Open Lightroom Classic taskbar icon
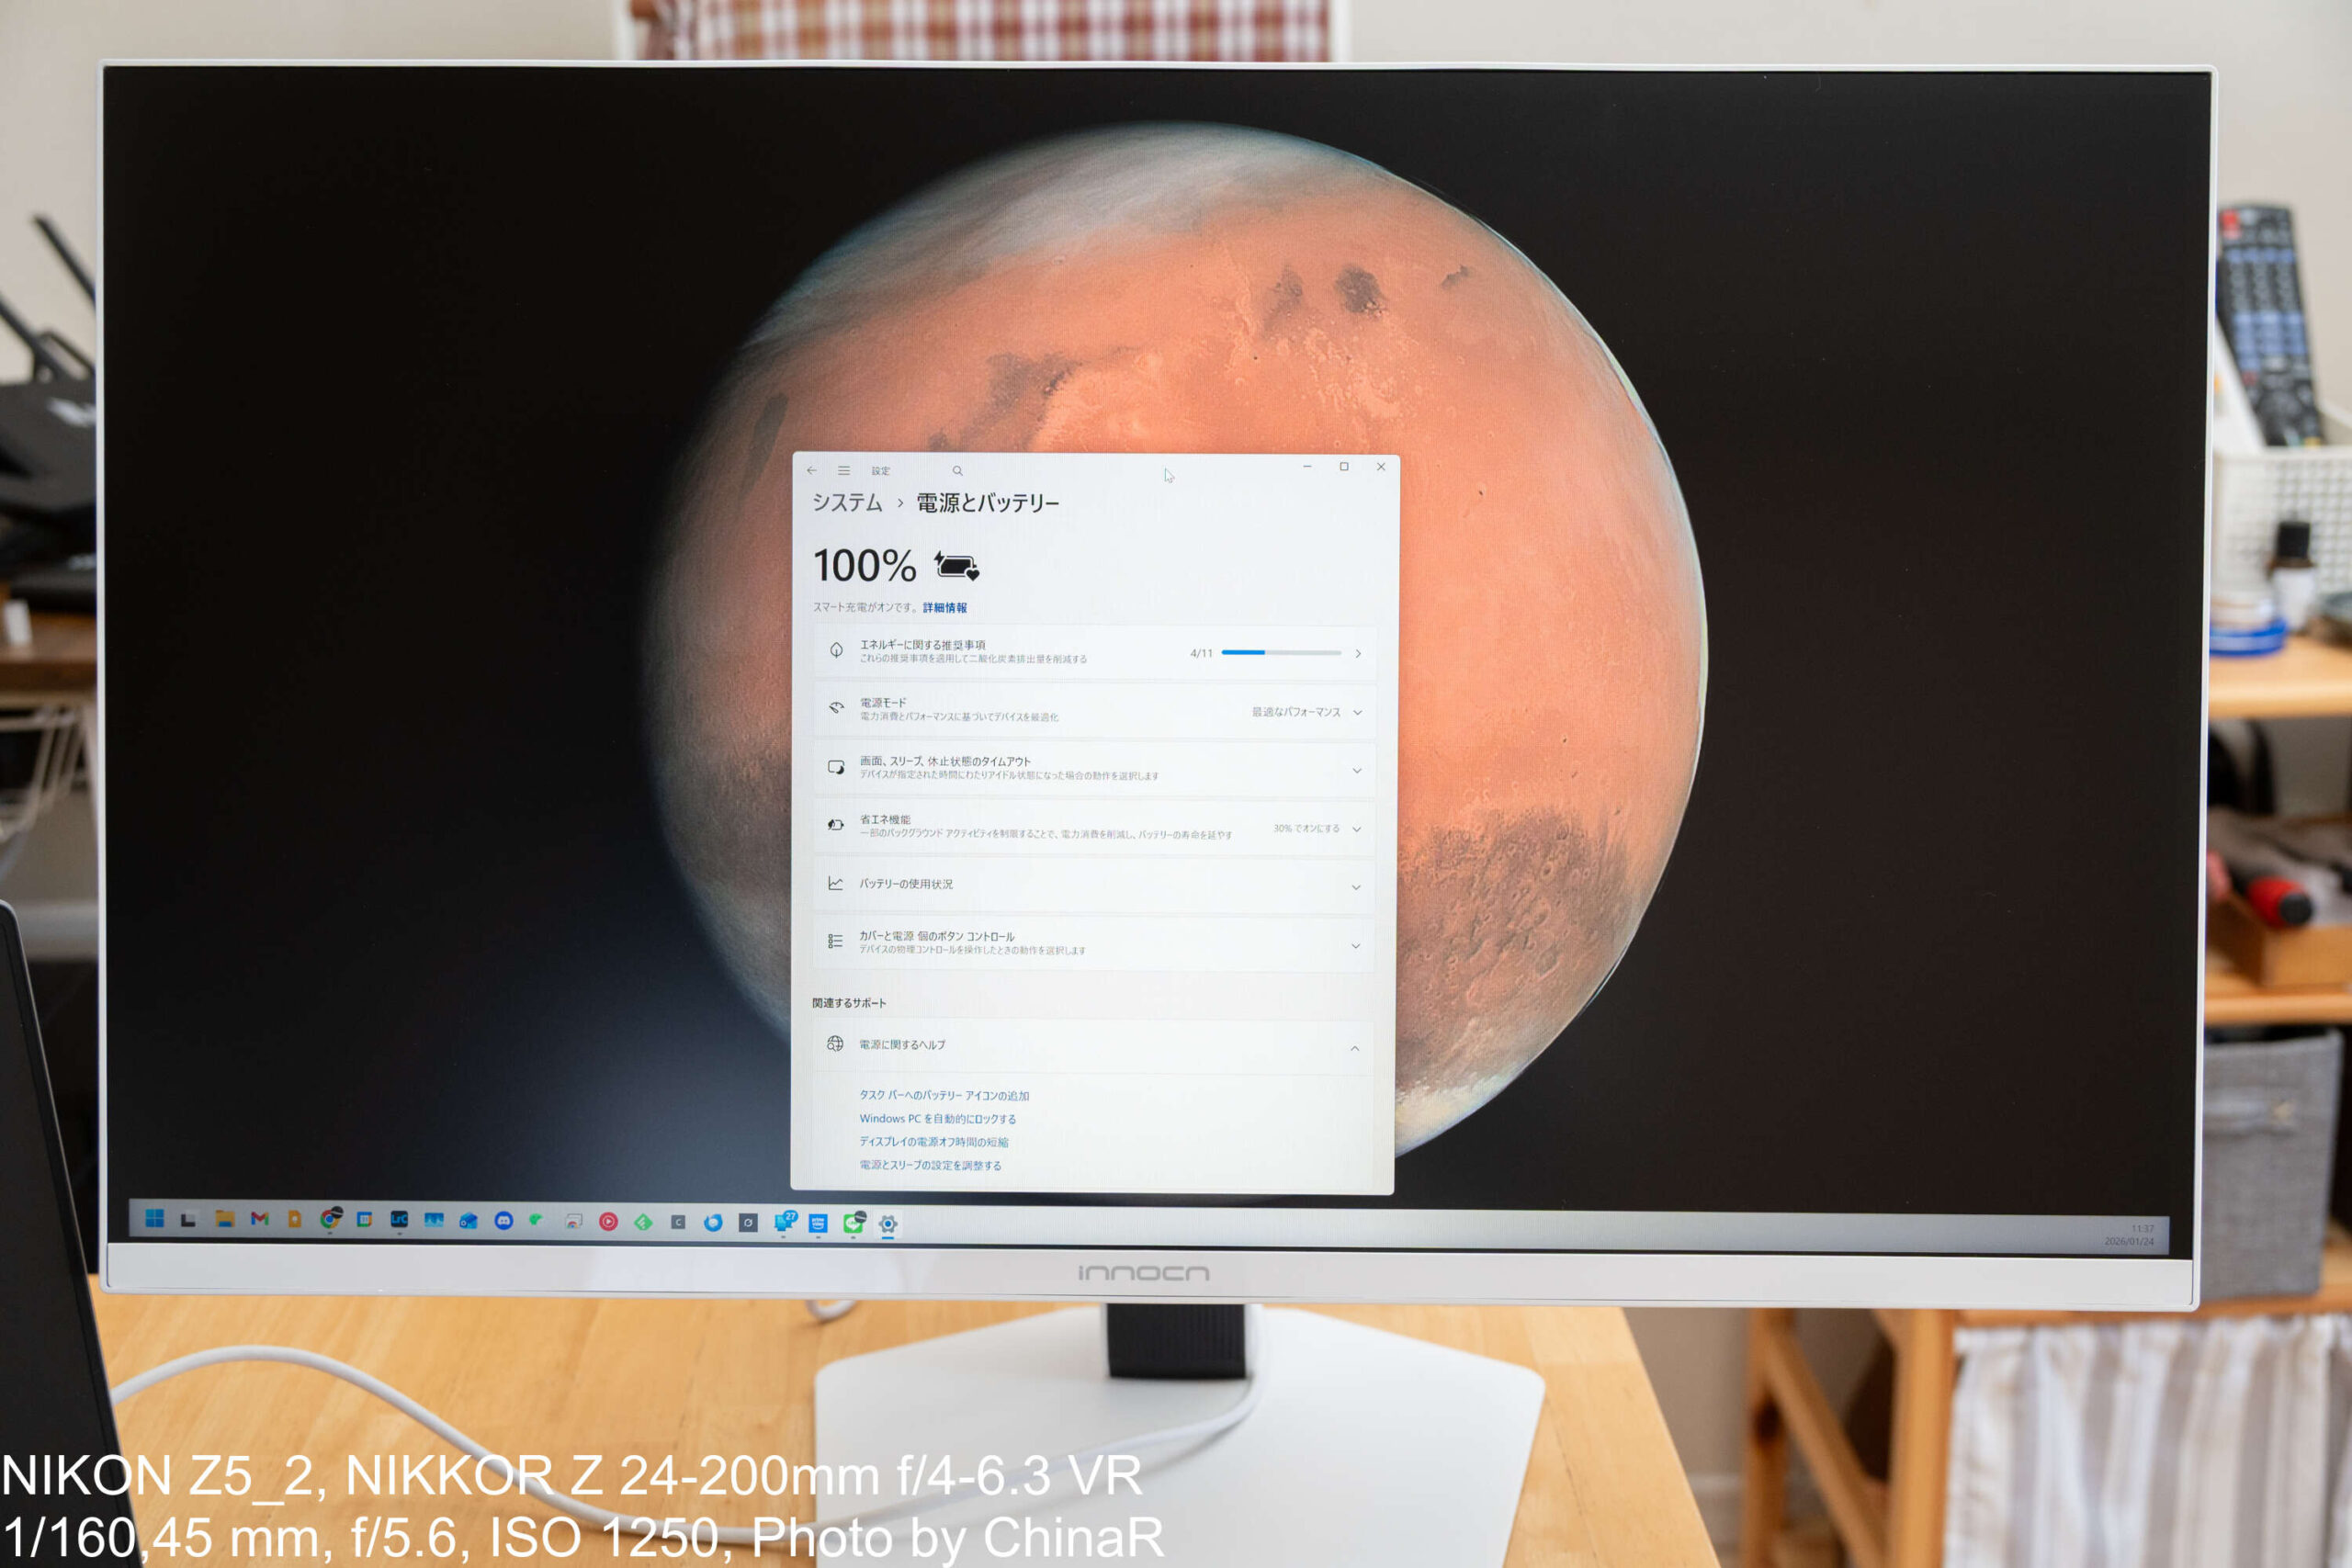 point(399,1219)
